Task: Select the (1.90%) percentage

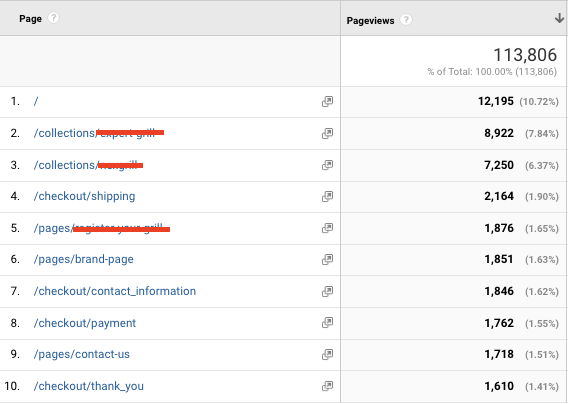Action: coord(542,197)
